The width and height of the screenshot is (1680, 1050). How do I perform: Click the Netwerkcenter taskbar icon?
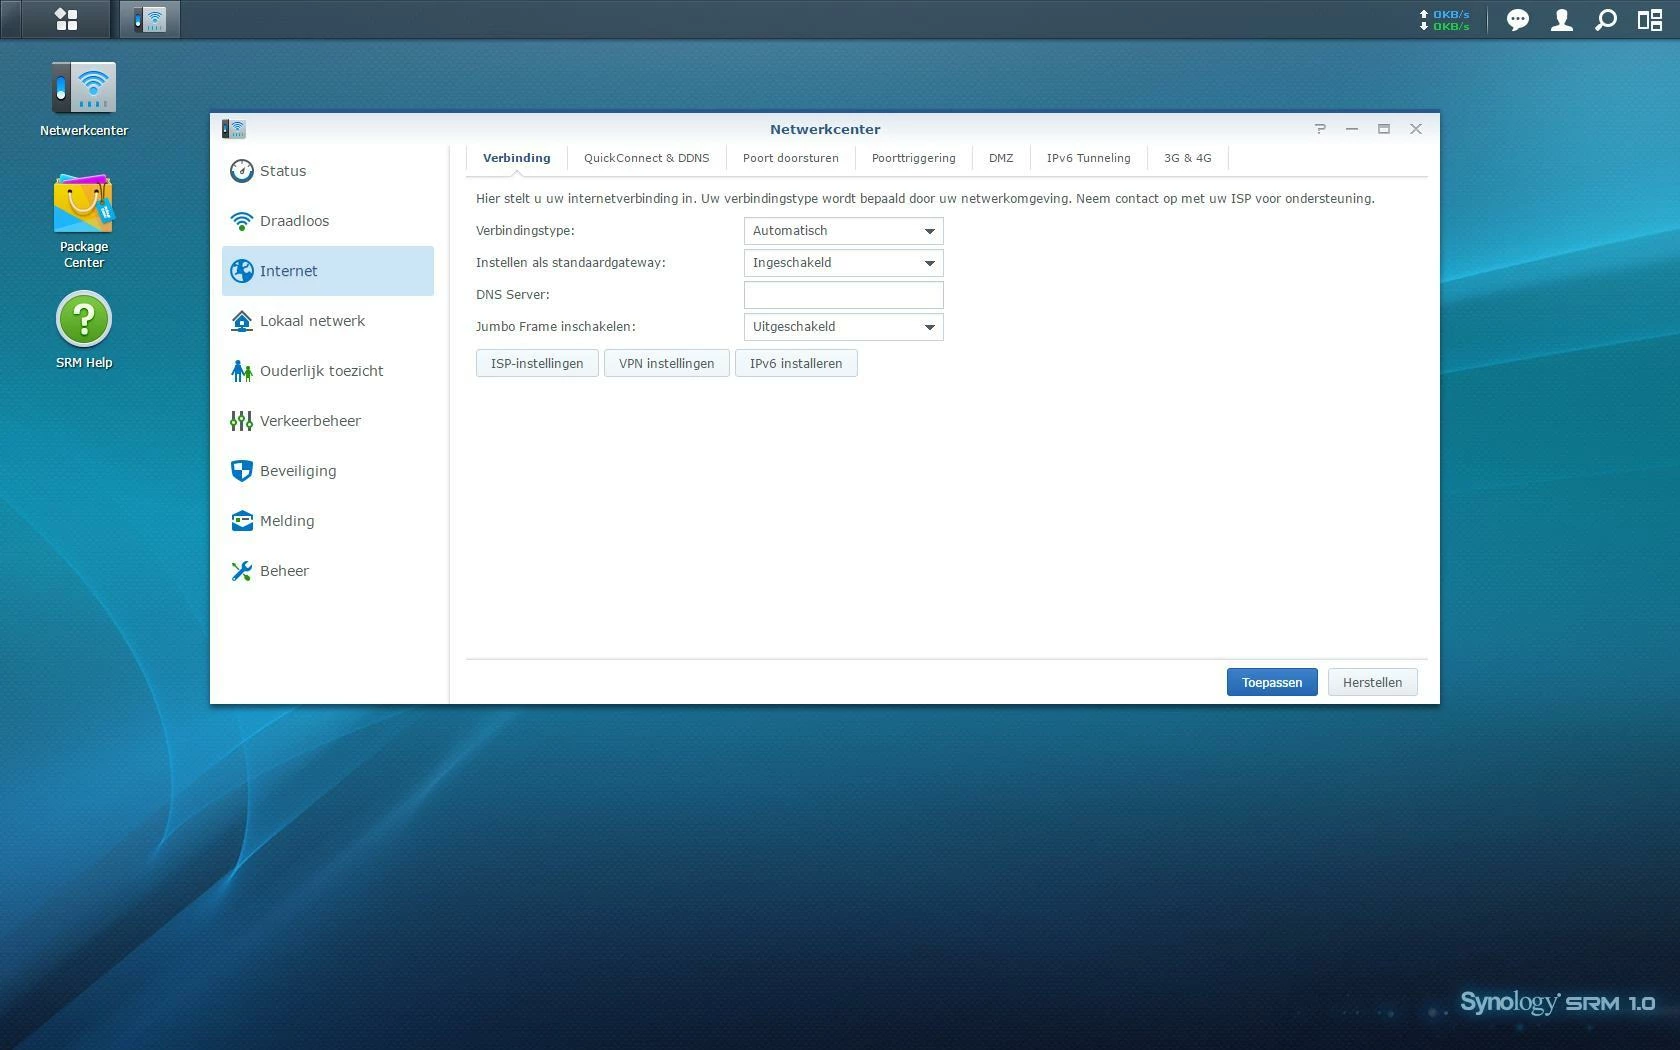(150, 19)
